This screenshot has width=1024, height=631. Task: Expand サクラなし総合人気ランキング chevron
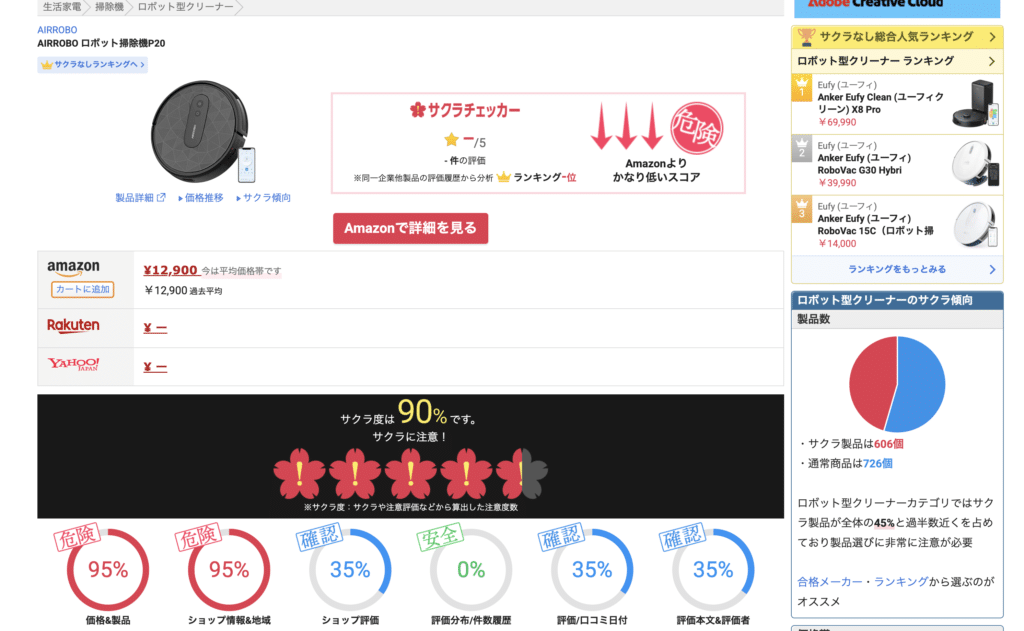(x=992, y=37)
